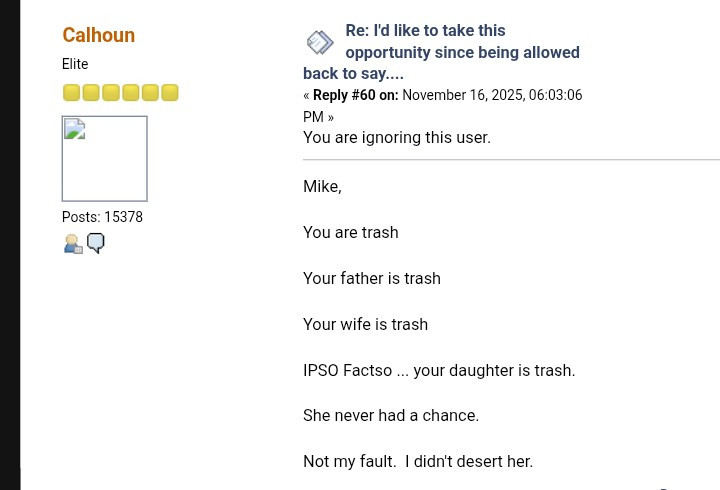
Task: Click the 'IPSO Factso' line of the post
Action: (438, 370)
